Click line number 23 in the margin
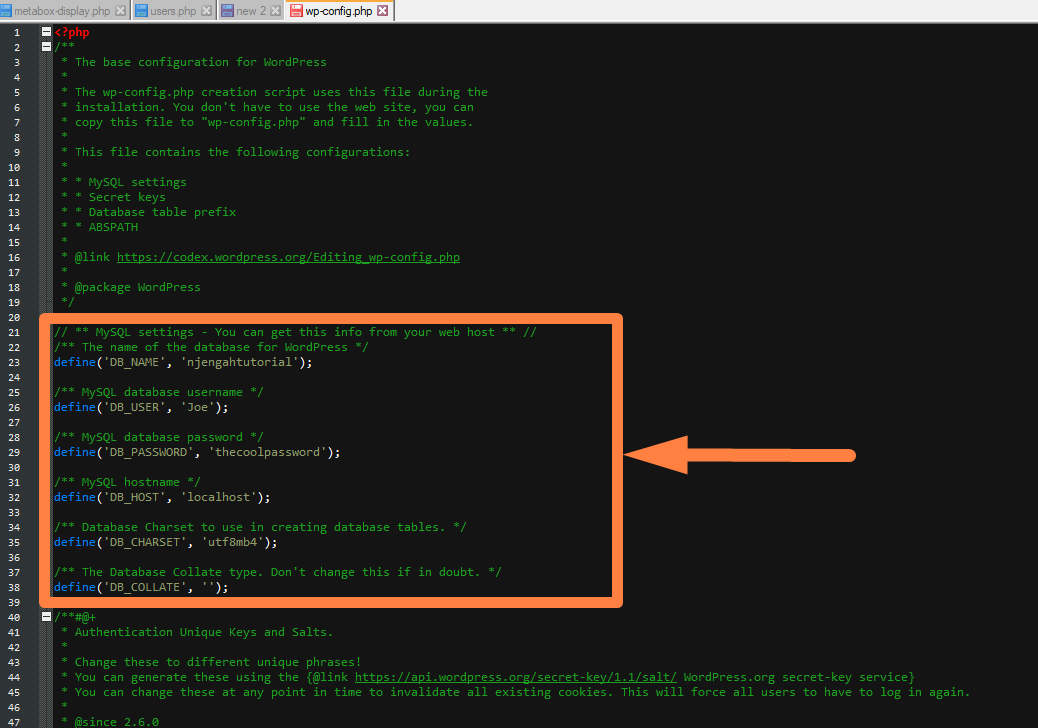1038x728 pixels. [x=14, y=363]
